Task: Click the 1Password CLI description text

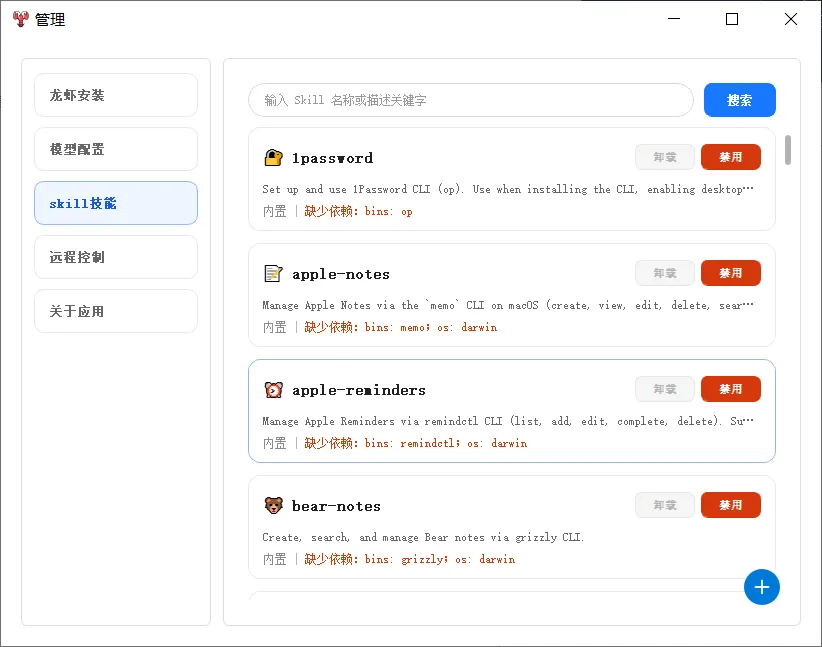Action: [x=507, y=189]
